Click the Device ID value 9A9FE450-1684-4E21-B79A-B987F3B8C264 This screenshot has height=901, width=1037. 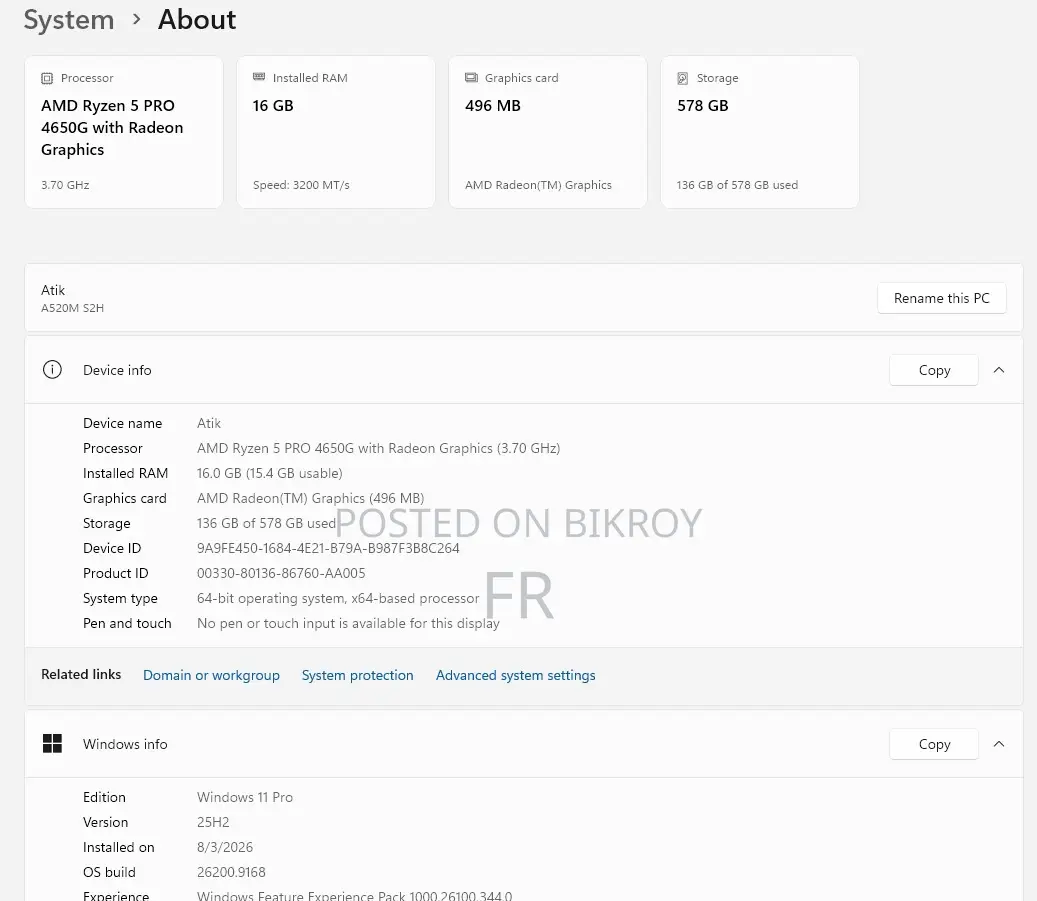(328, 548)
